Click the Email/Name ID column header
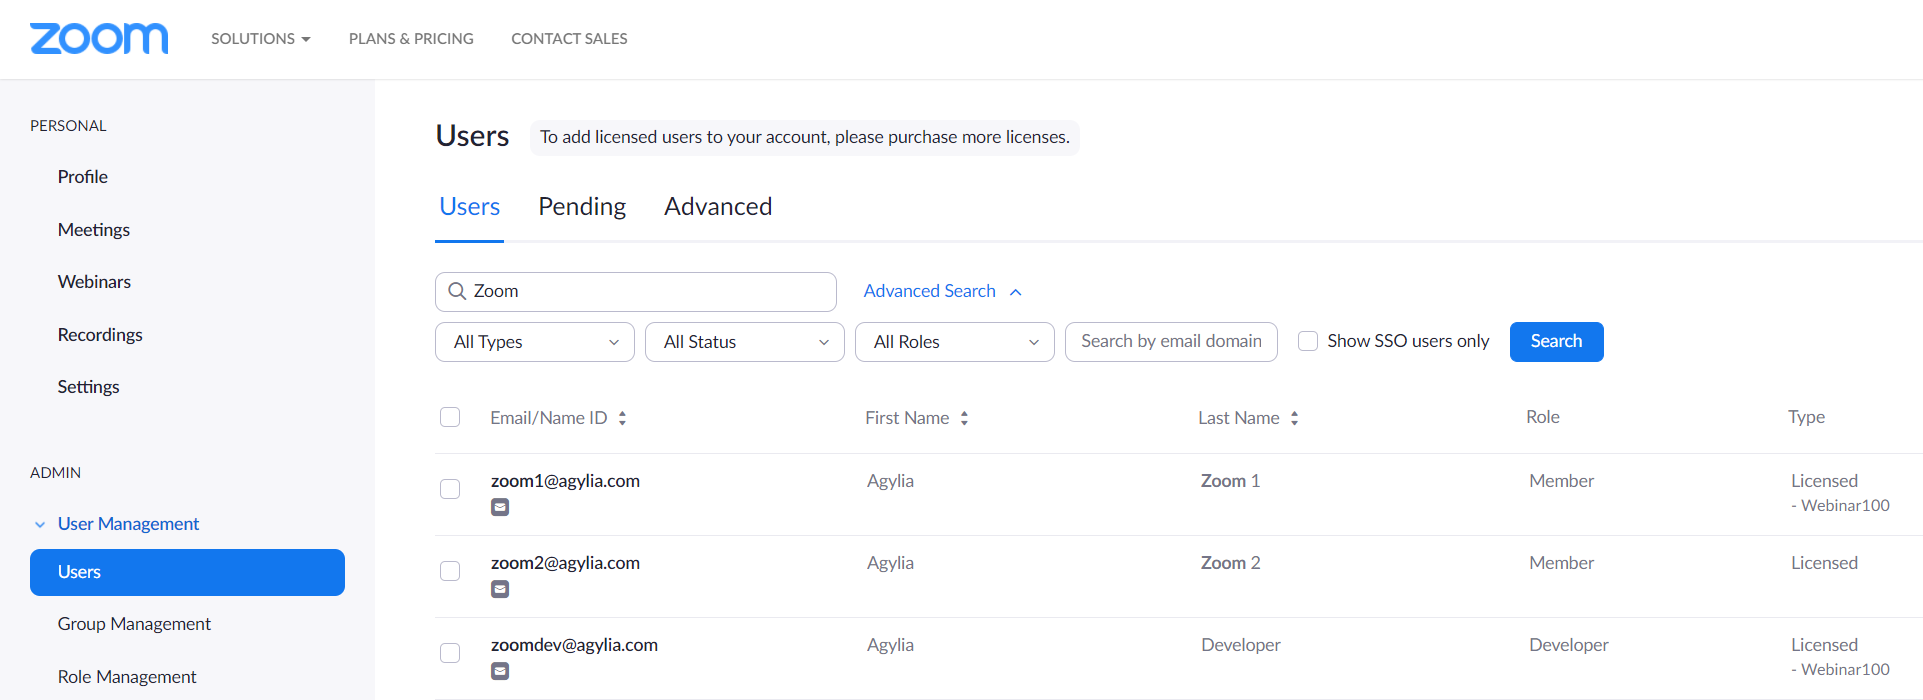Screen dimensions: 1923x700 (549, 418)
